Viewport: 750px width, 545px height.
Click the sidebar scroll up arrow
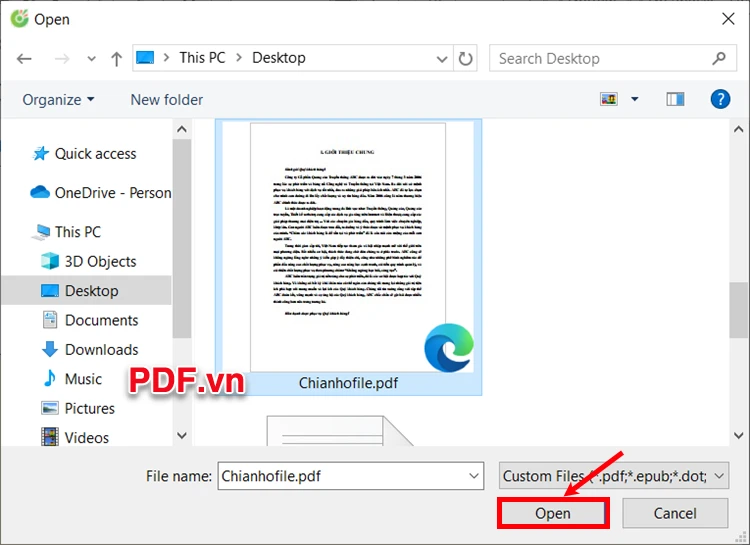(x=182, y=129)
